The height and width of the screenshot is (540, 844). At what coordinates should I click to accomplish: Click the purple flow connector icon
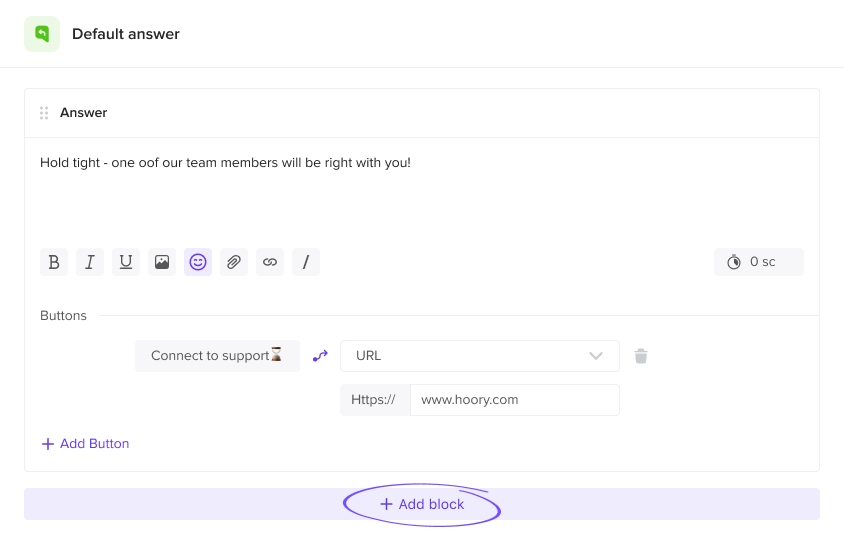pos(320,356)
